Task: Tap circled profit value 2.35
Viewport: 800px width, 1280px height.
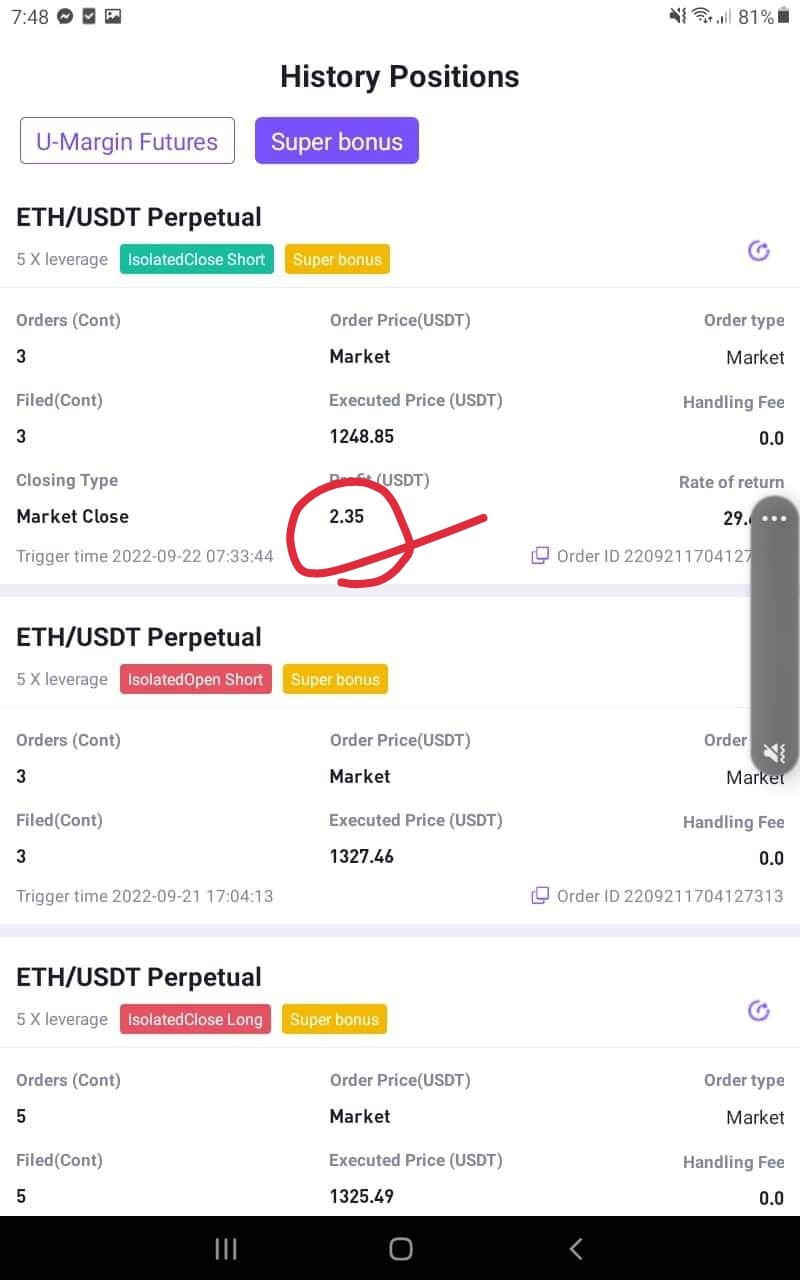Action: coord(347,517)
